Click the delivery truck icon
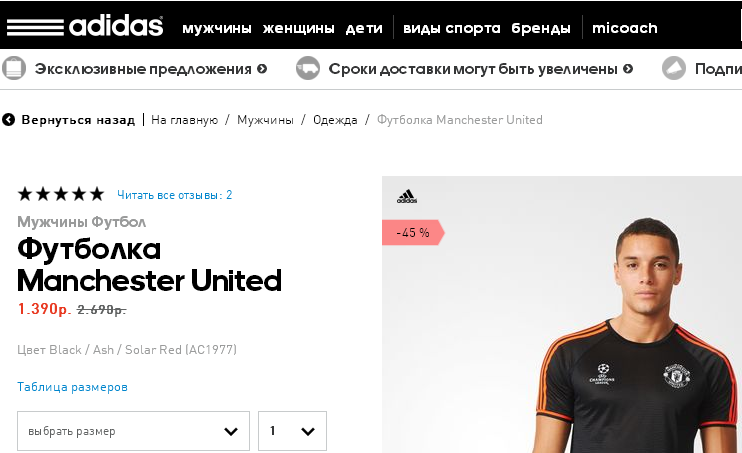This screenshot has height=453, width=742. click(308, 69)
